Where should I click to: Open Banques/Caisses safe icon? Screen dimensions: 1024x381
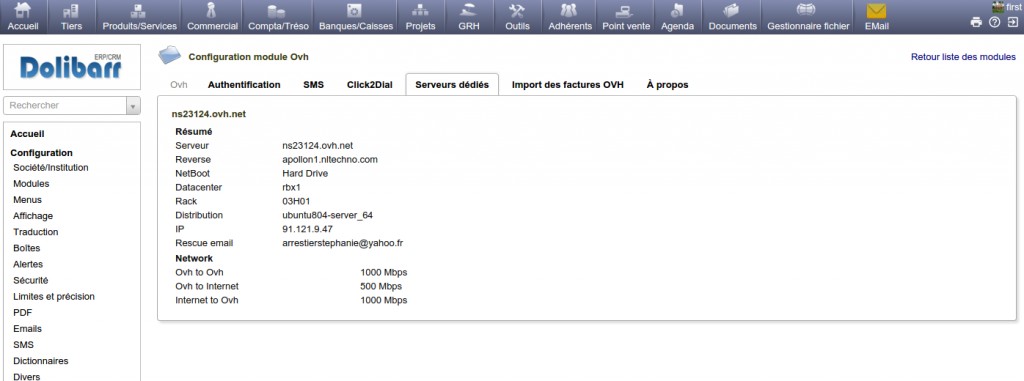pyautogui.click(x=355, y=10)
